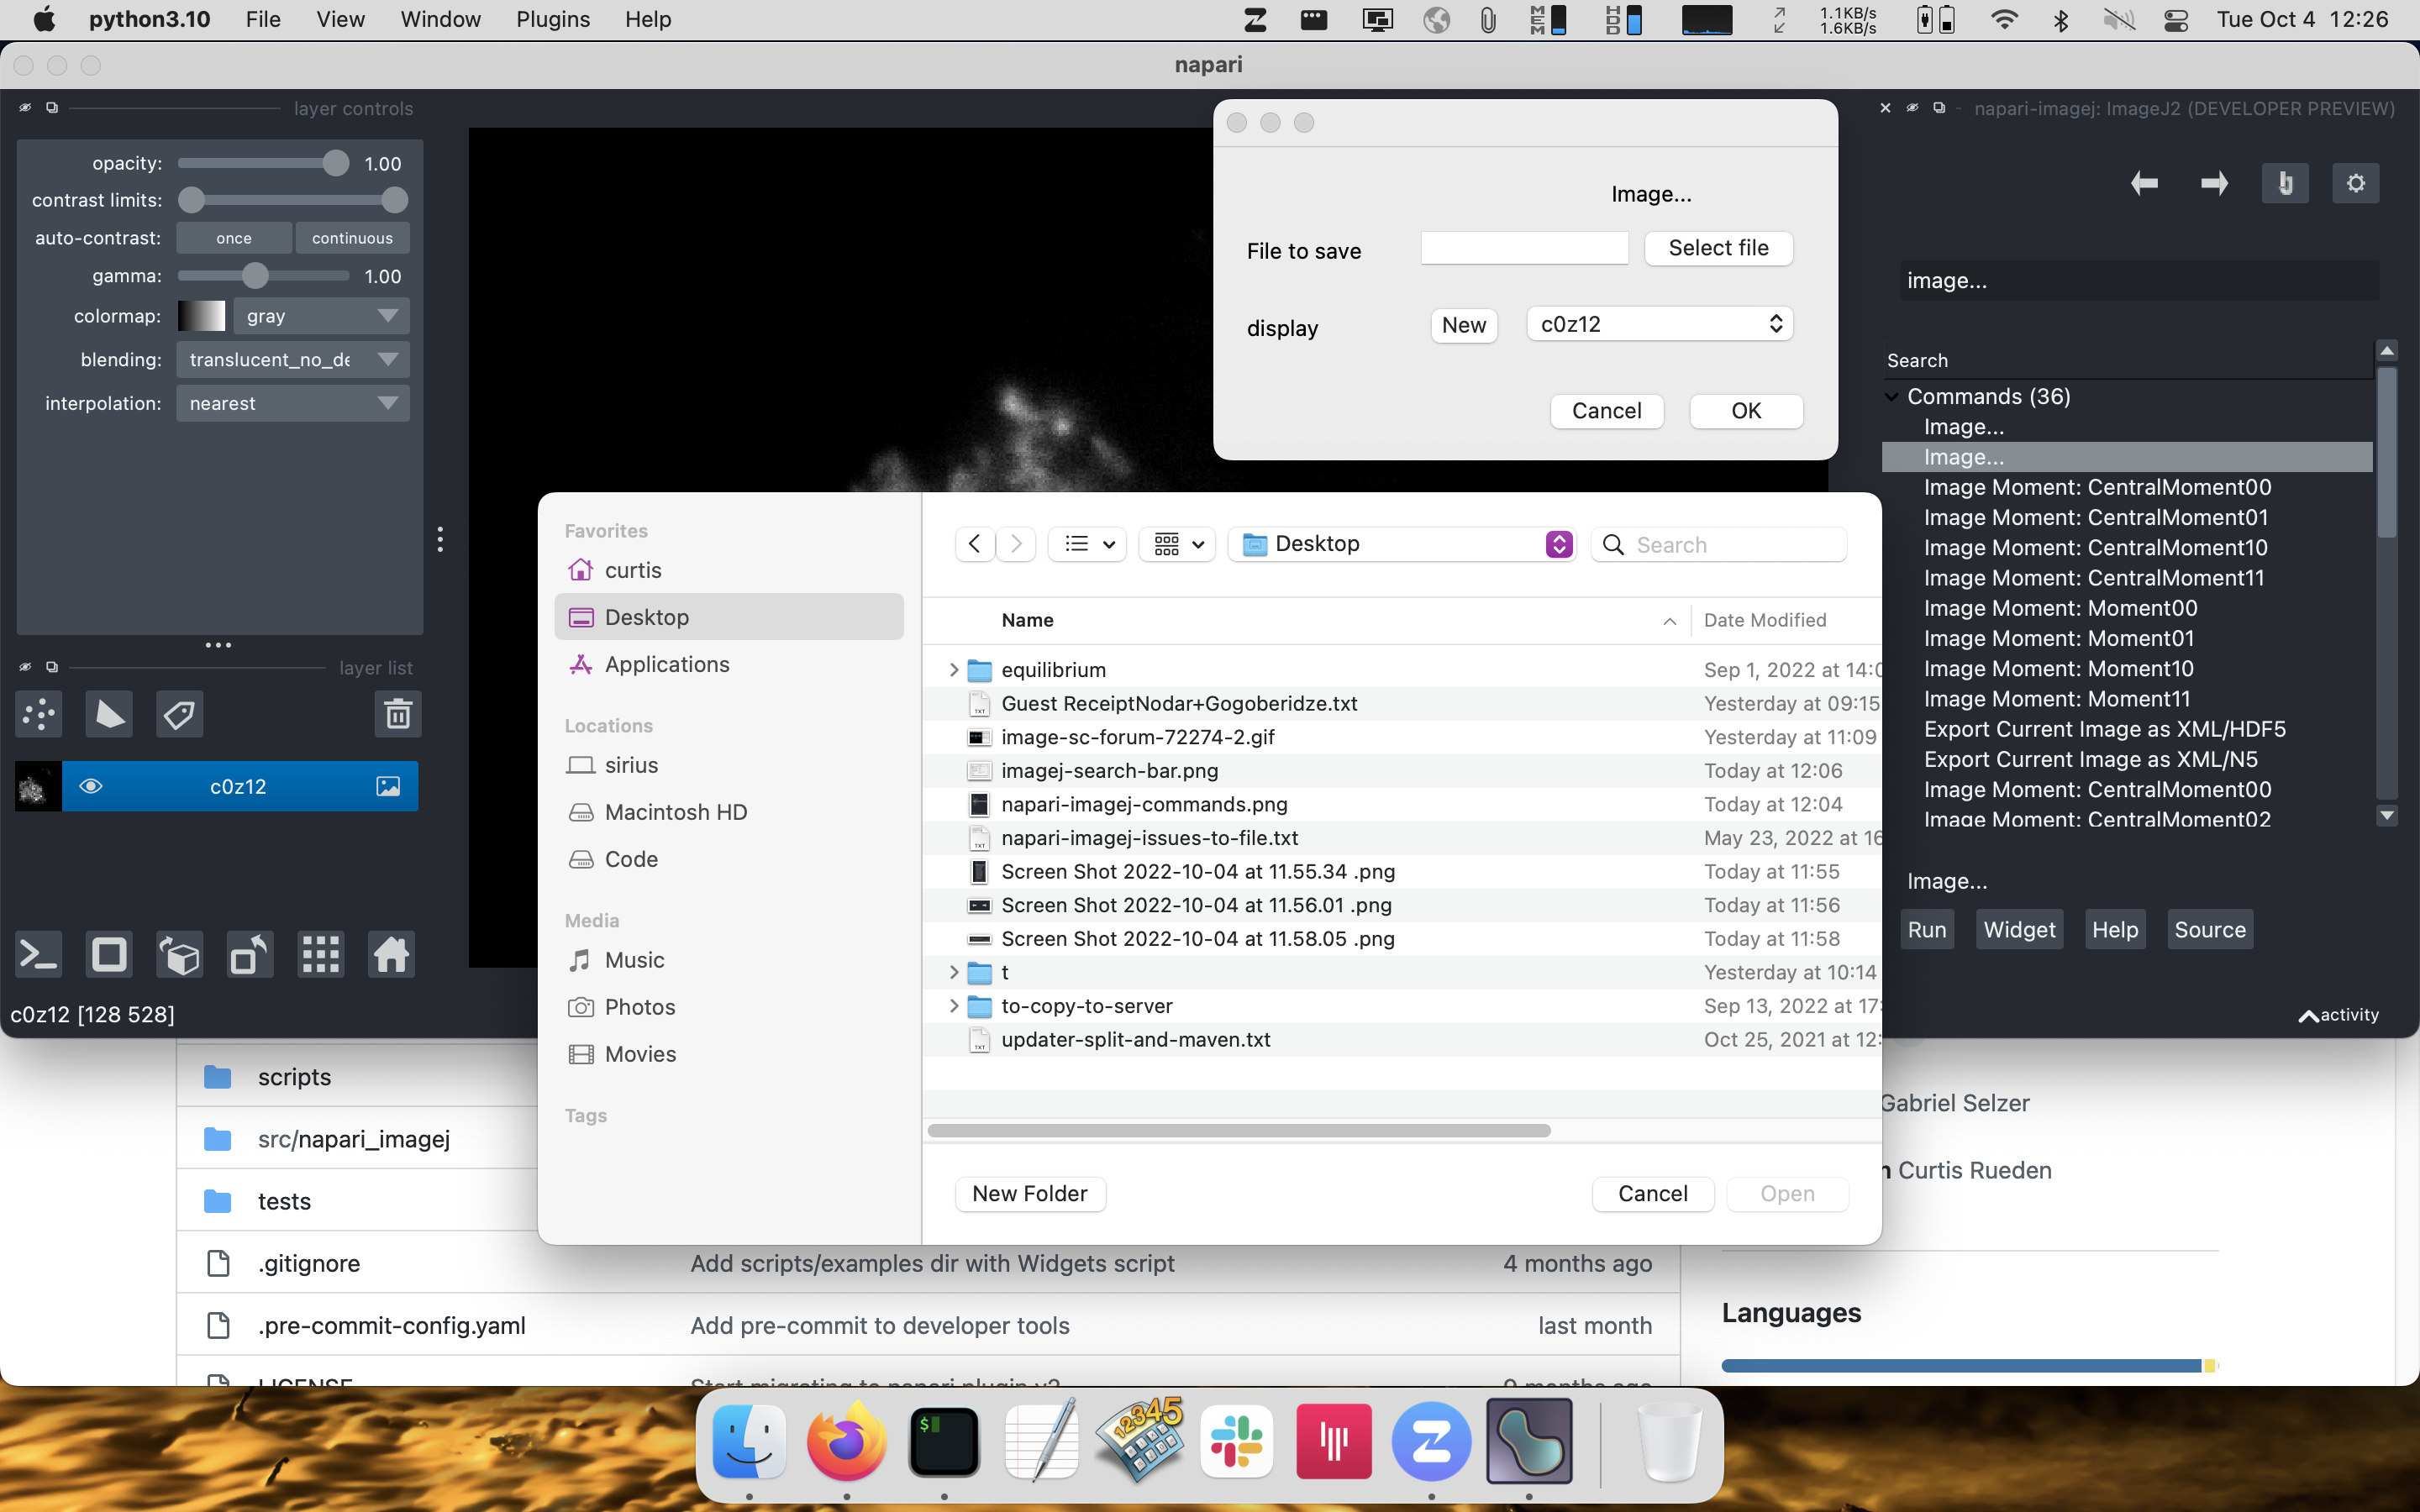Create a new Points layer
The width and height of the screenshot is (2420, 1512).
click(x=38, y=714)
